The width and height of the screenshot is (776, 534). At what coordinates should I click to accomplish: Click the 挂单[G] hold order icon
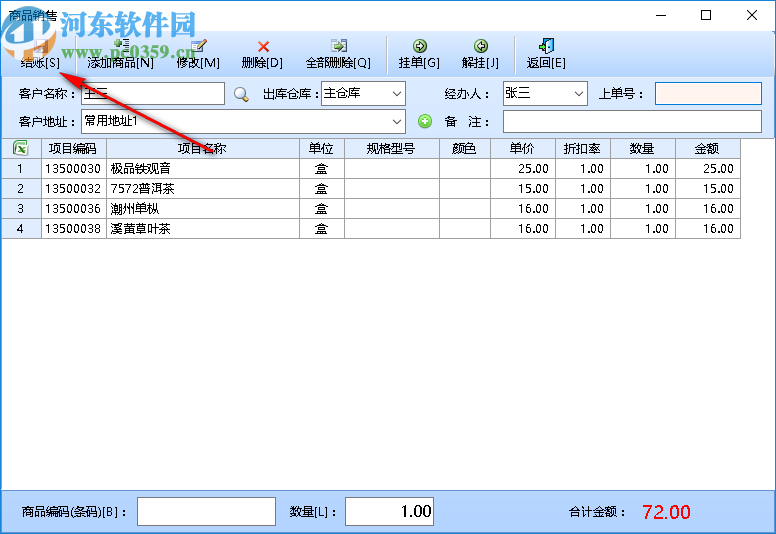click(x=420, y=46)
